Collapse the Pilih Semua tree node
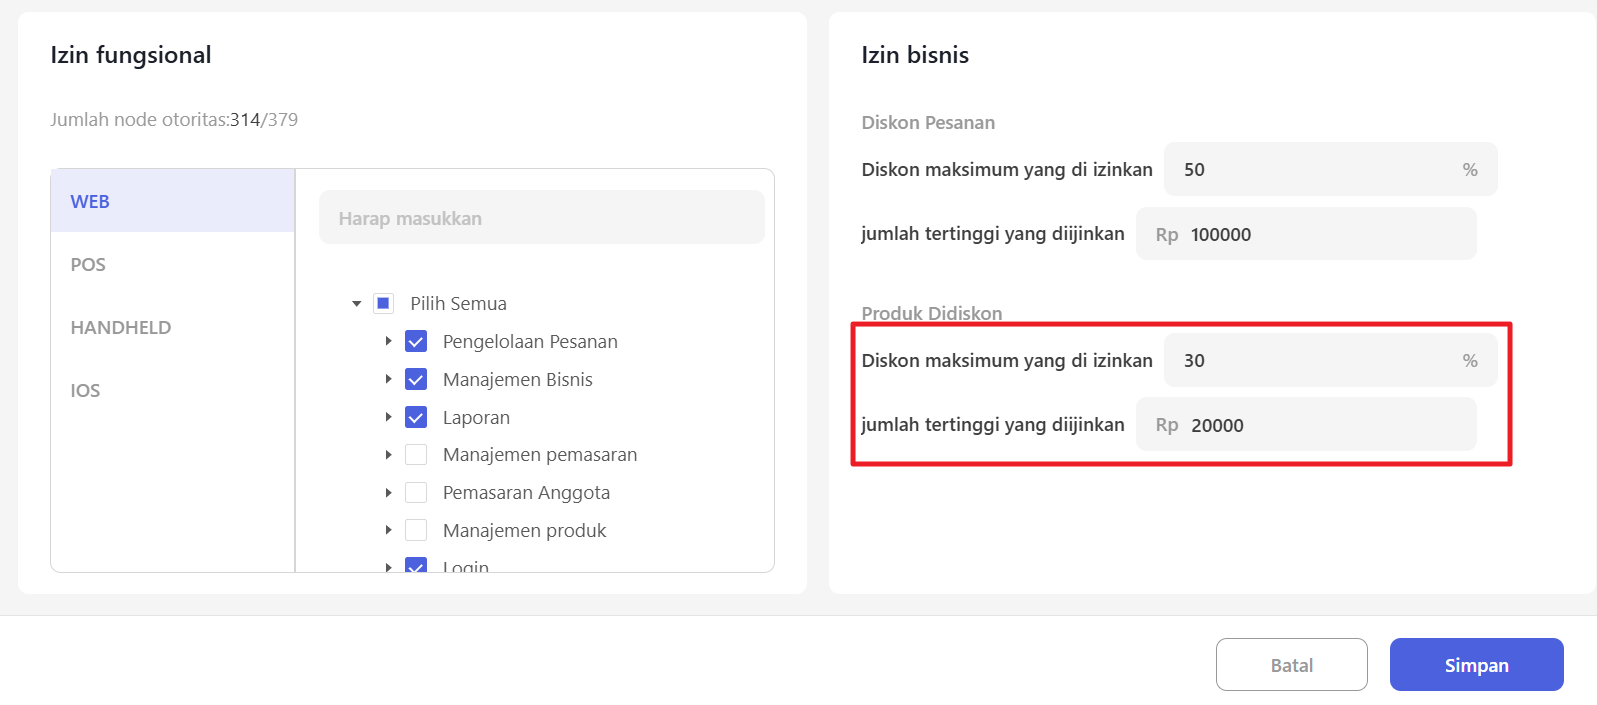Image resolution: width=1597 pixels, height=705 pixels. [357, 303]
